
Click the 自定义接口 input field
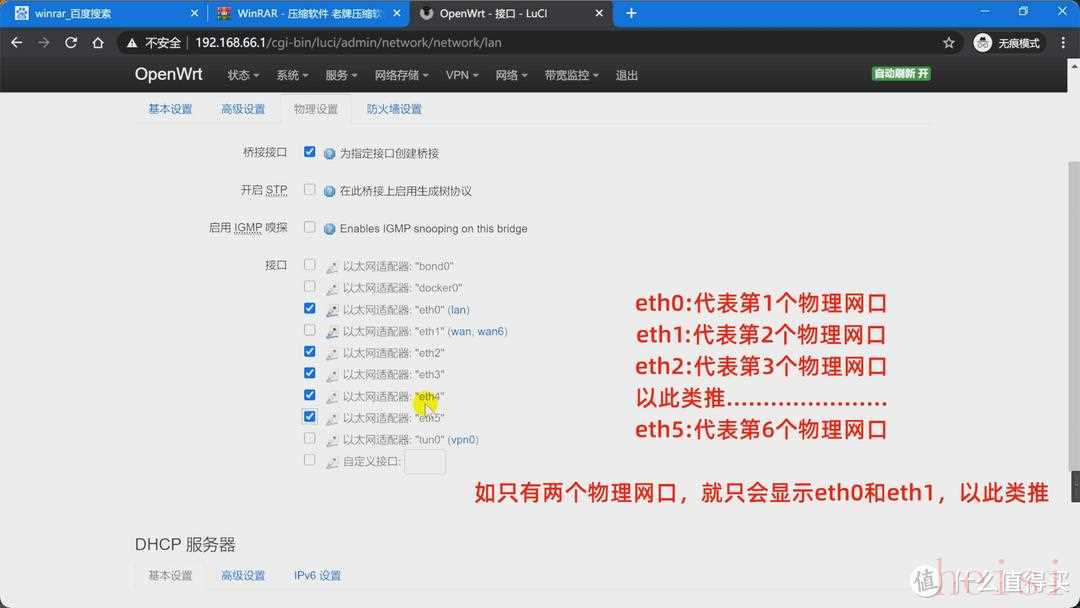tap(425, 461)
